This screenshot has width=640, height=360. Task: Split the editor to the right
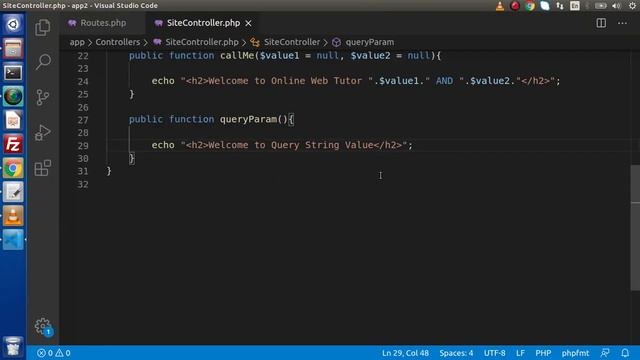click(601, 23)
